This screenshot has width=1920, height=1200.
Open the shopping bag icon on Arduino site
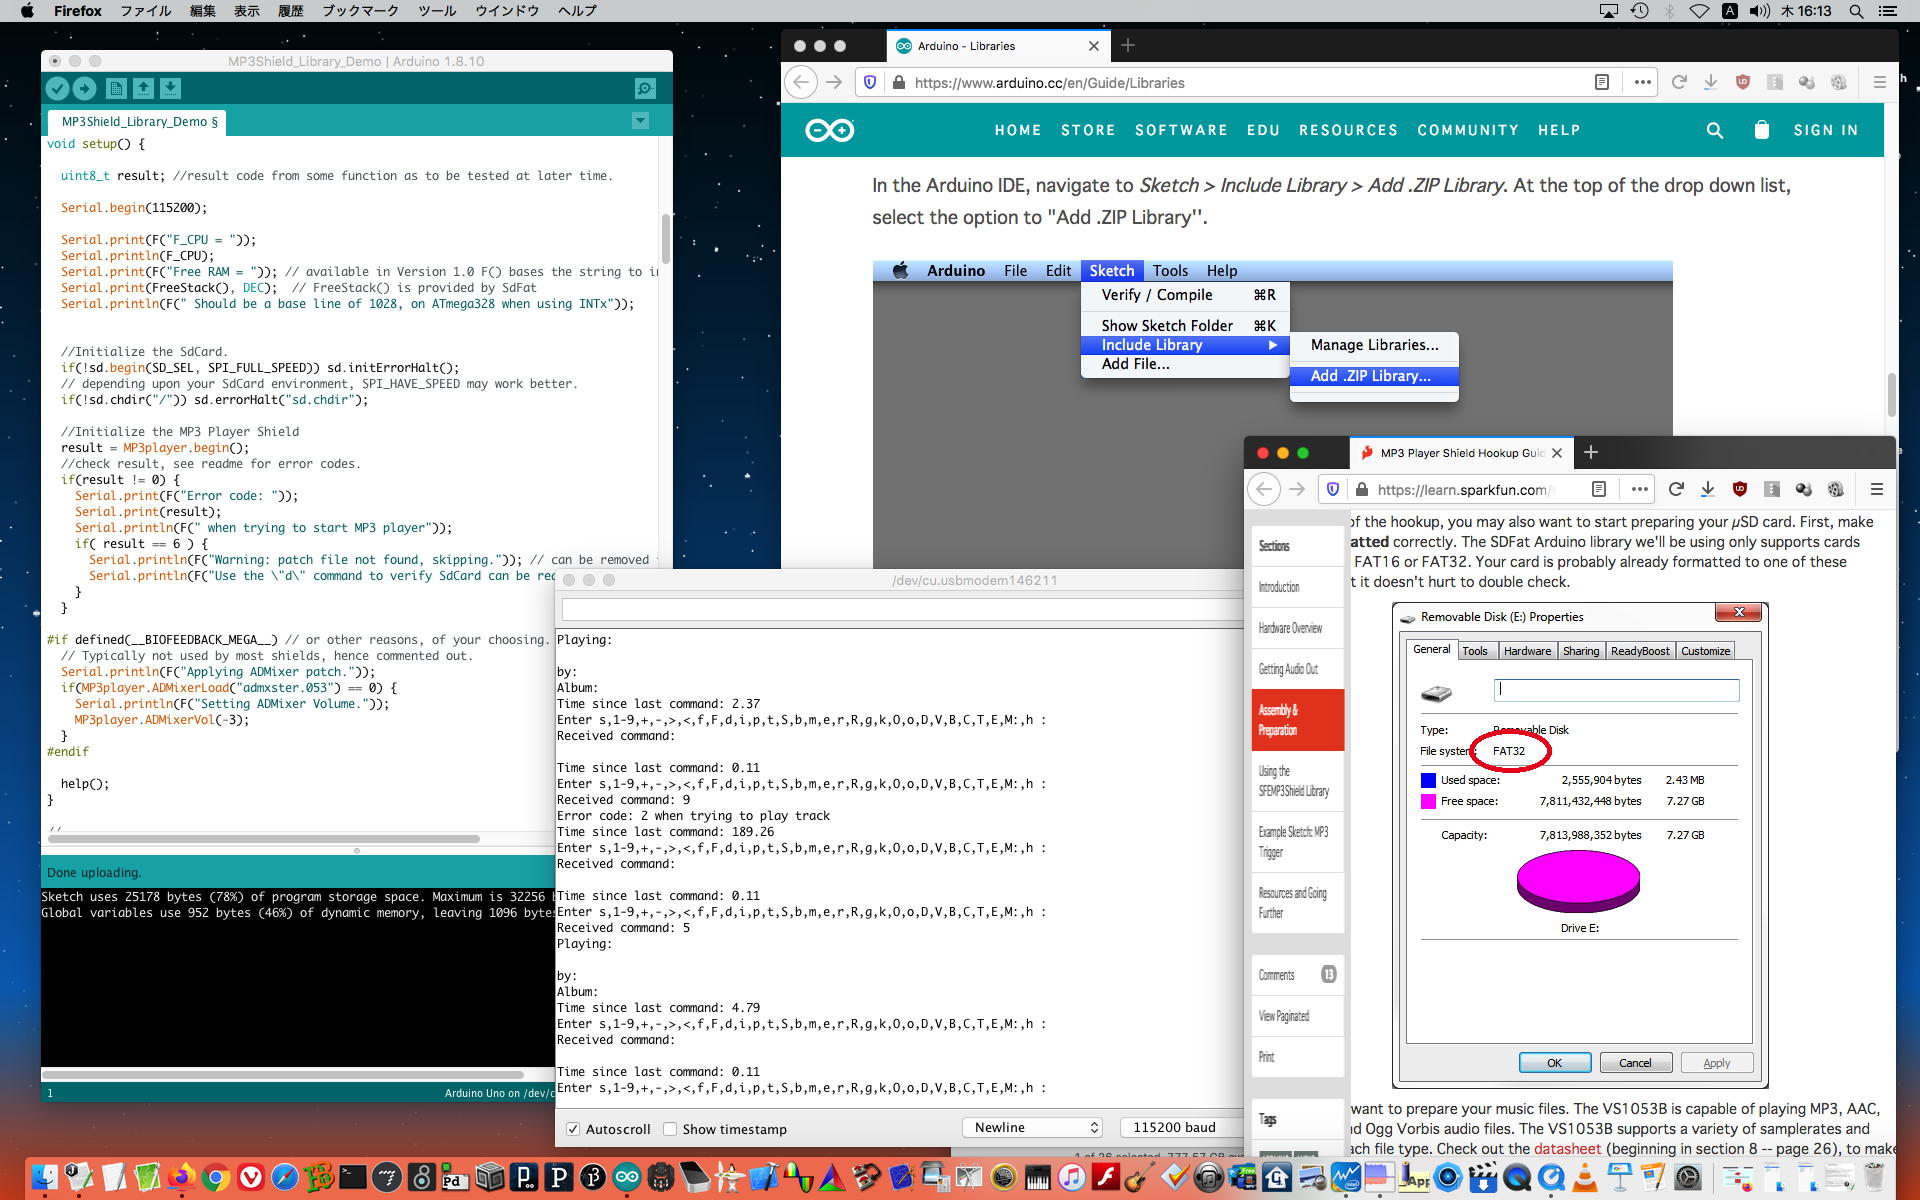[1762, 130]
